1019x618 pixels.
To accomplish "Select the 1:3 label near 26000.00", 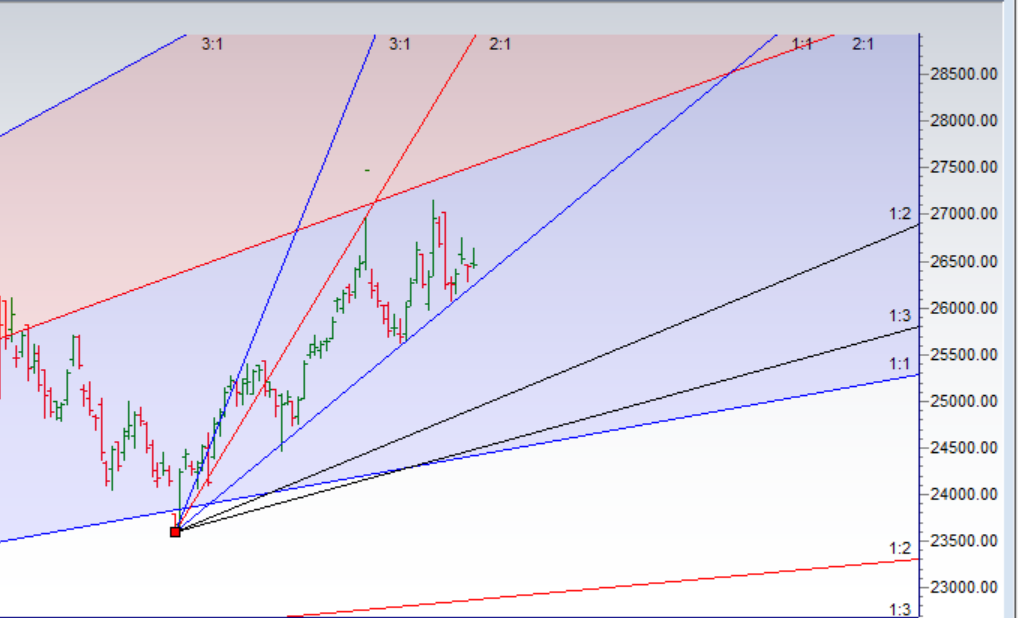I will coord(900,316).
